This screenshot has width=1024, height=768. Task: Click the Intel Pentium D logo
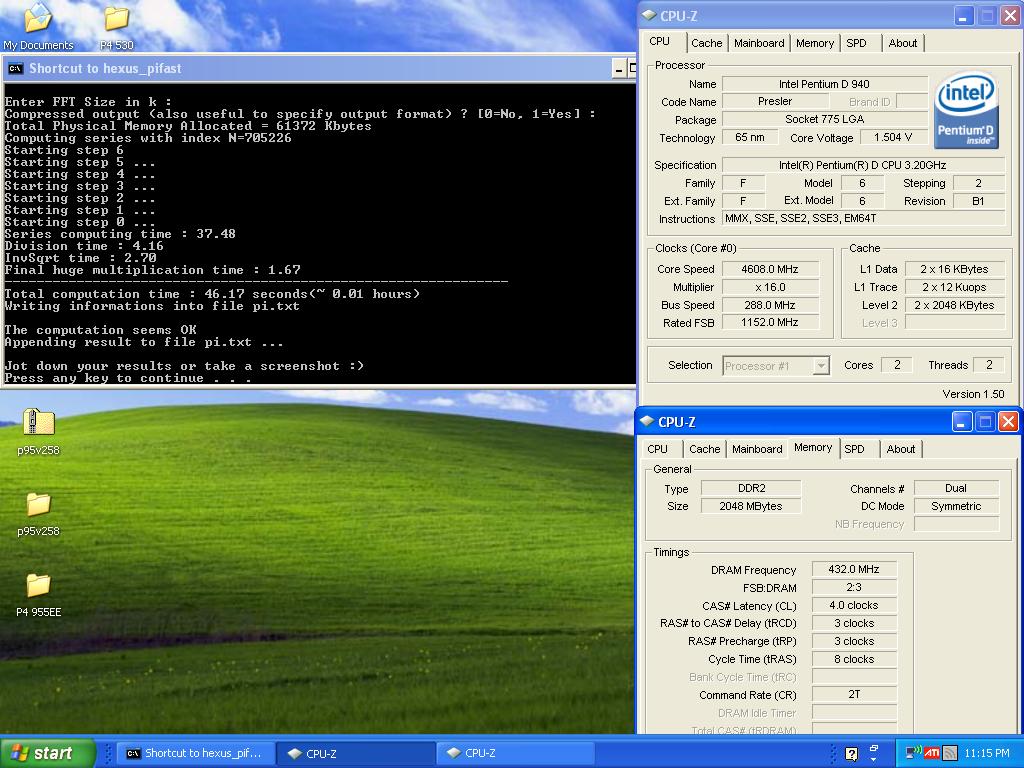click(x=966, y=110)
